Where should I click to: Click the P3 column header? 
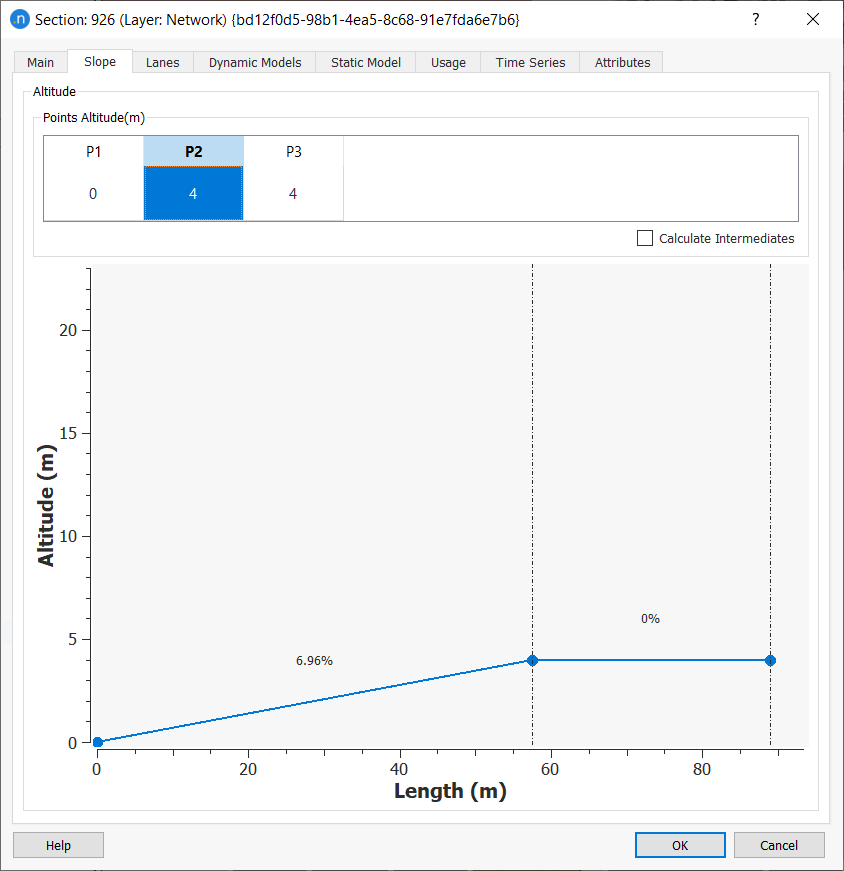click(x=293, y=152)
